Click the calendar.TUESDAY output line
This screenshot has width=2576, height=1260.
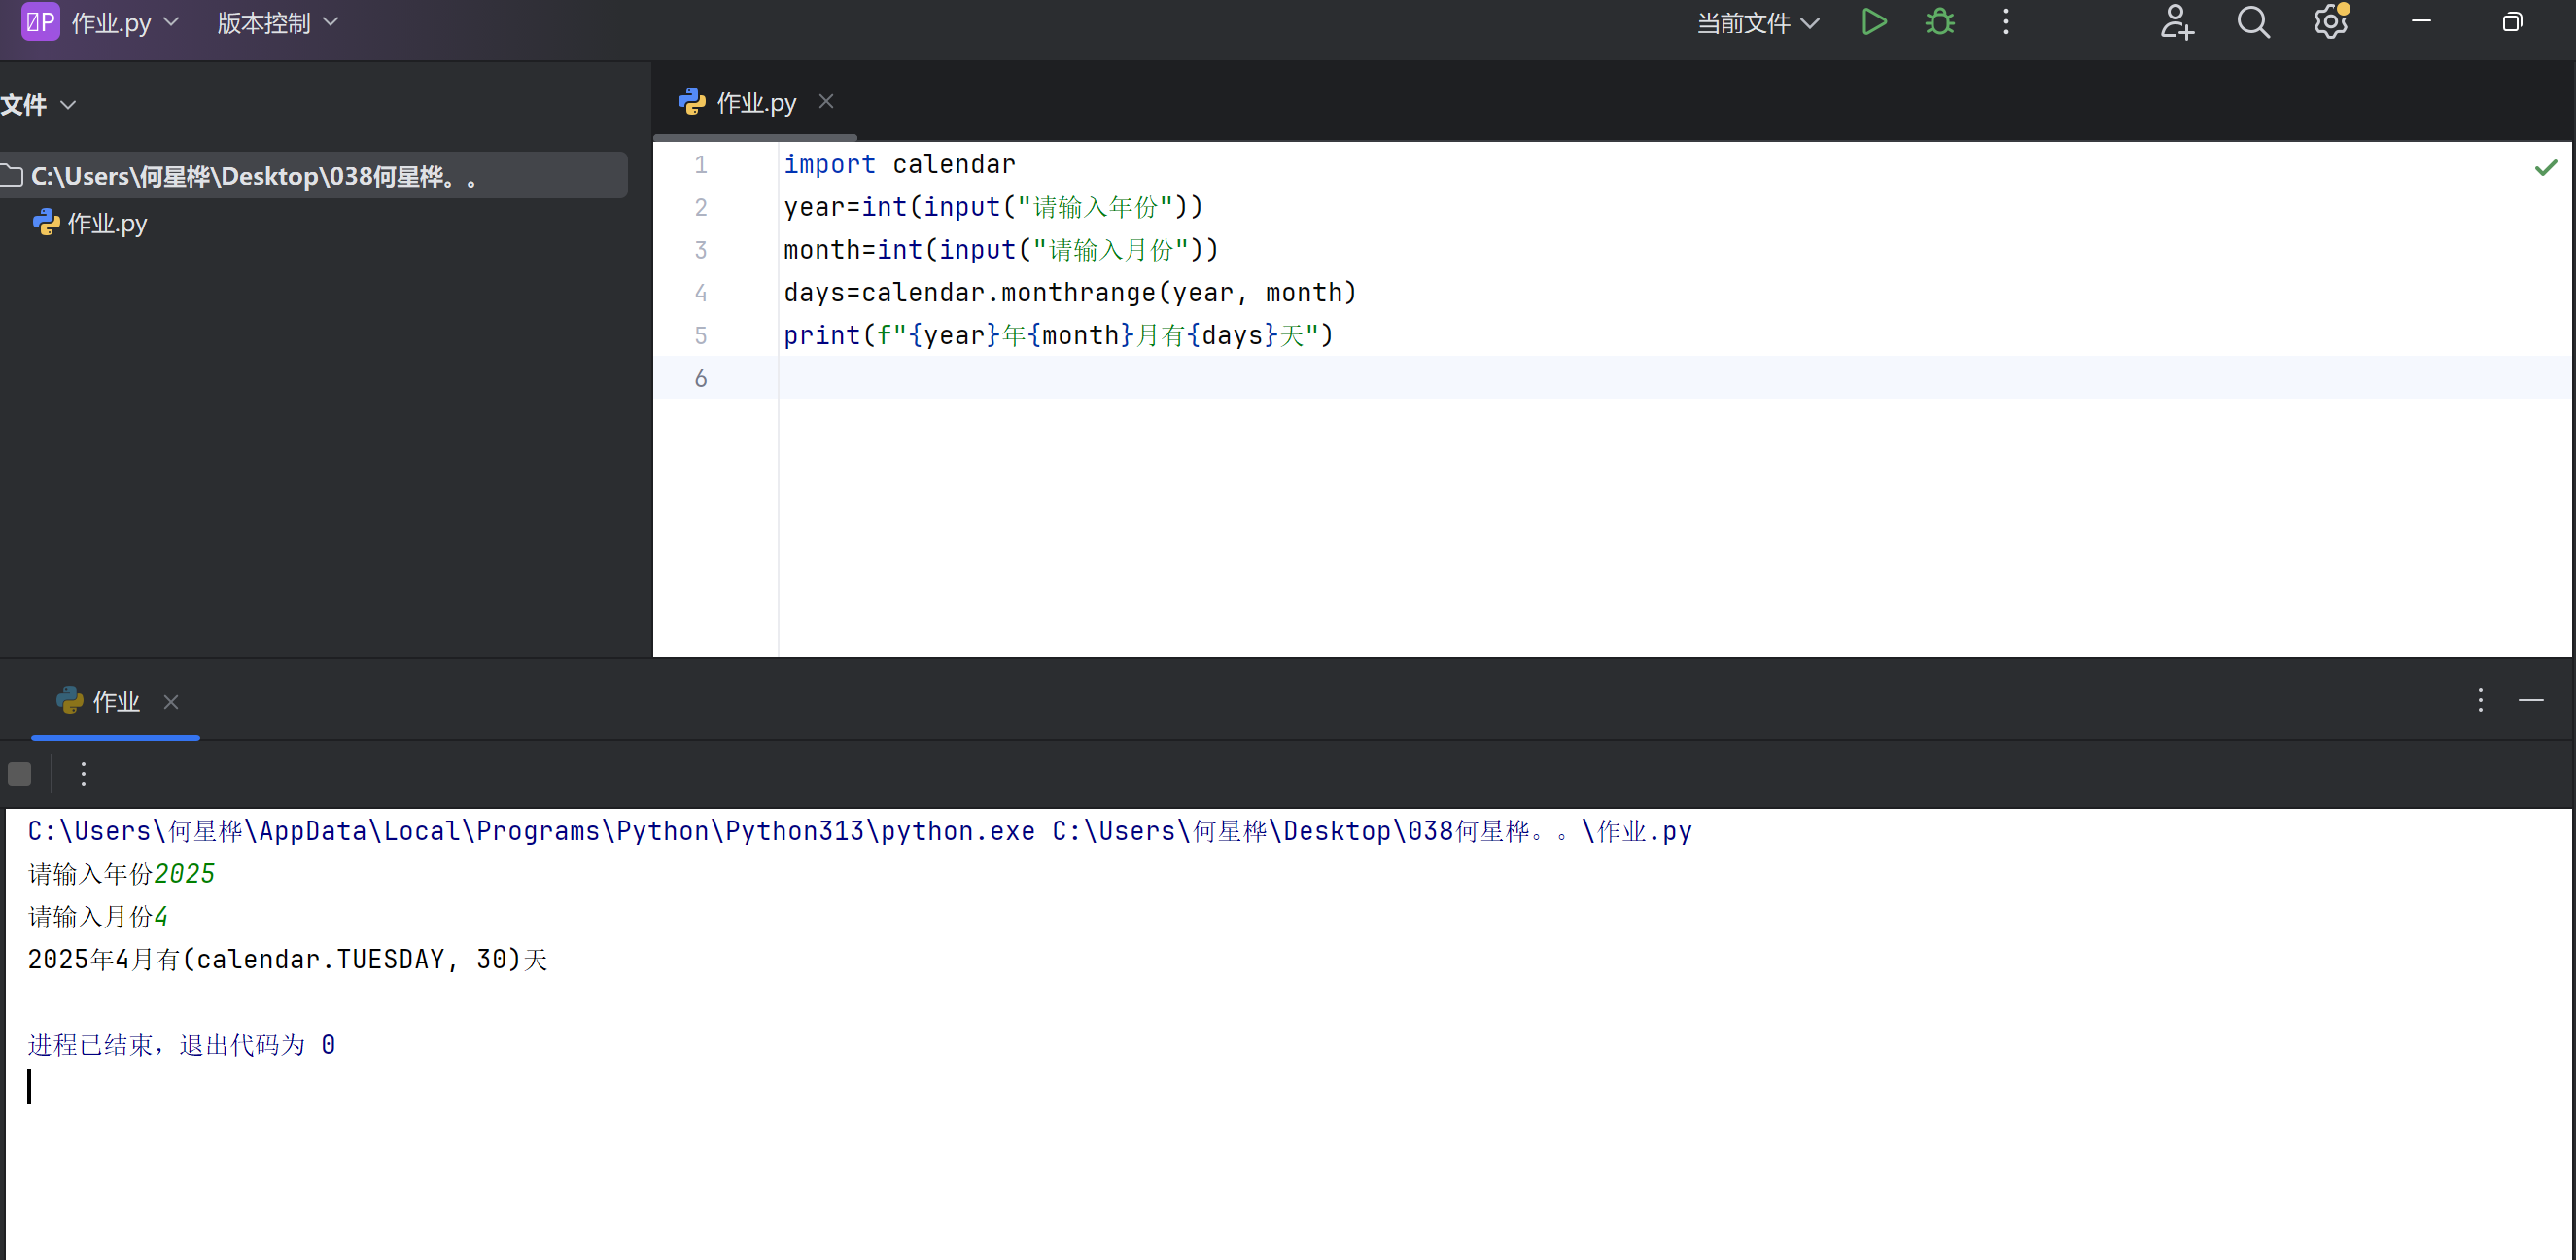tap(288, 960)
